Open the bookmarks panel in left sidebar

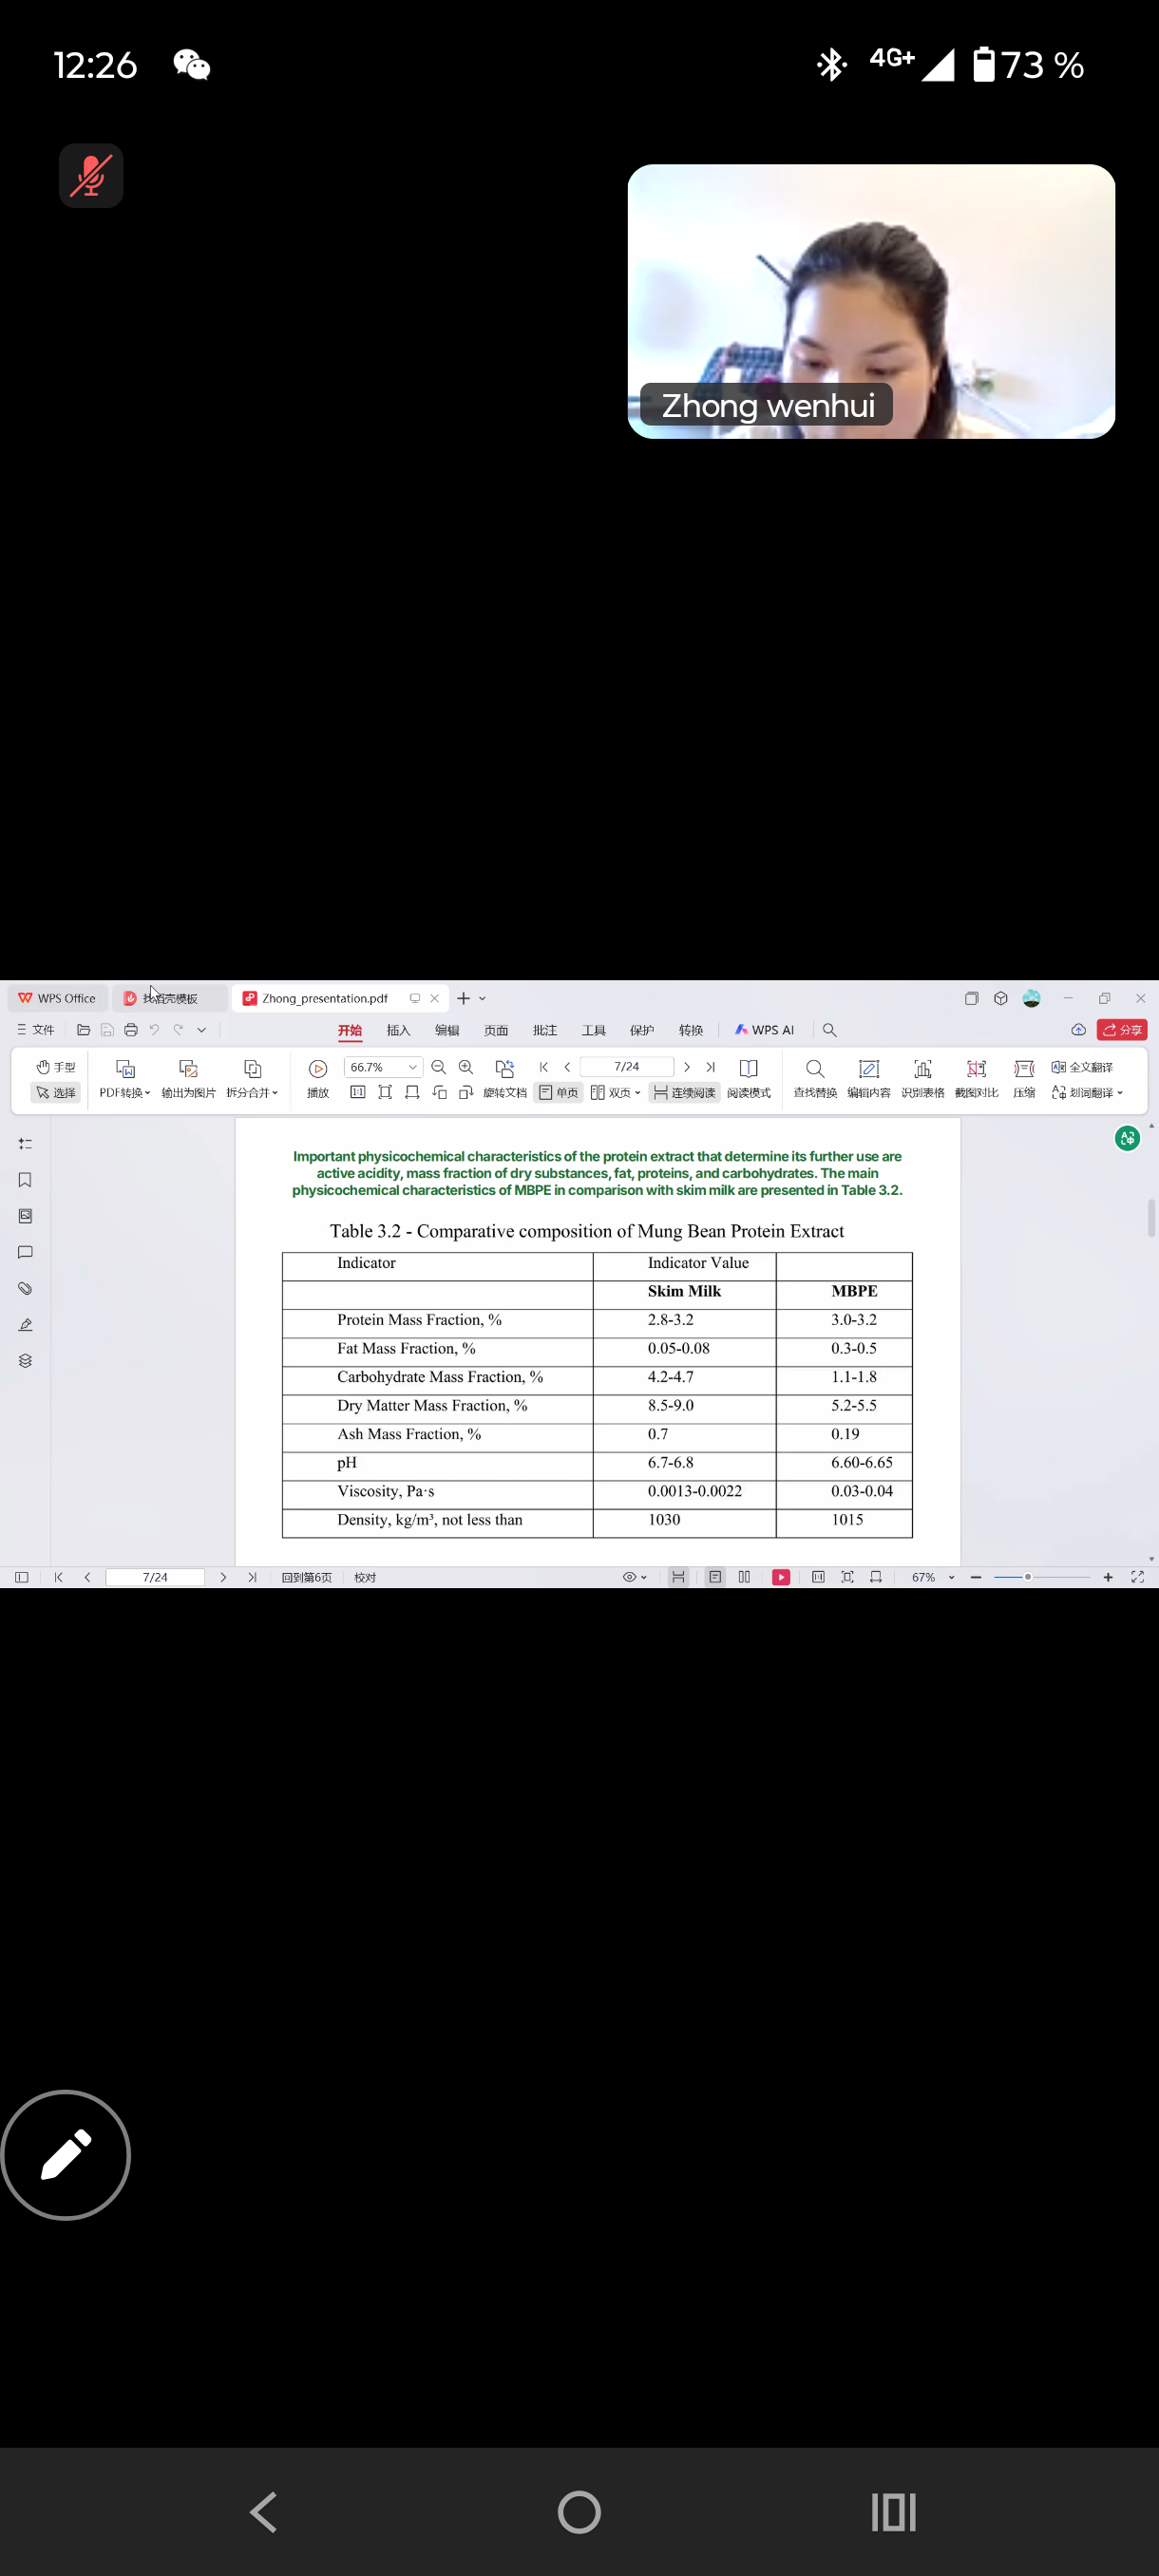click(x=25, y=1180)
